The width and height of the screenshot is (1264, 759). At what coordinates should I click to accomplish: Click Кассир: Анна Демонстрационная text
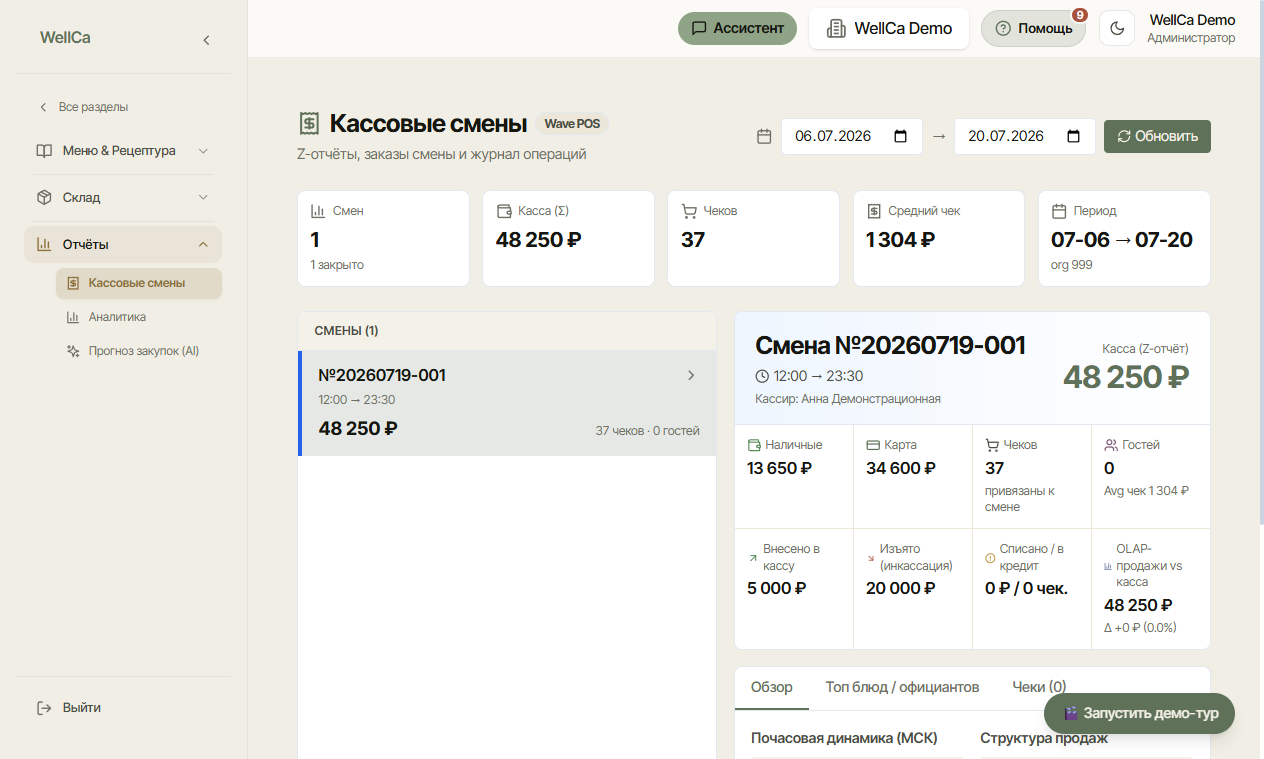[848, 398]
